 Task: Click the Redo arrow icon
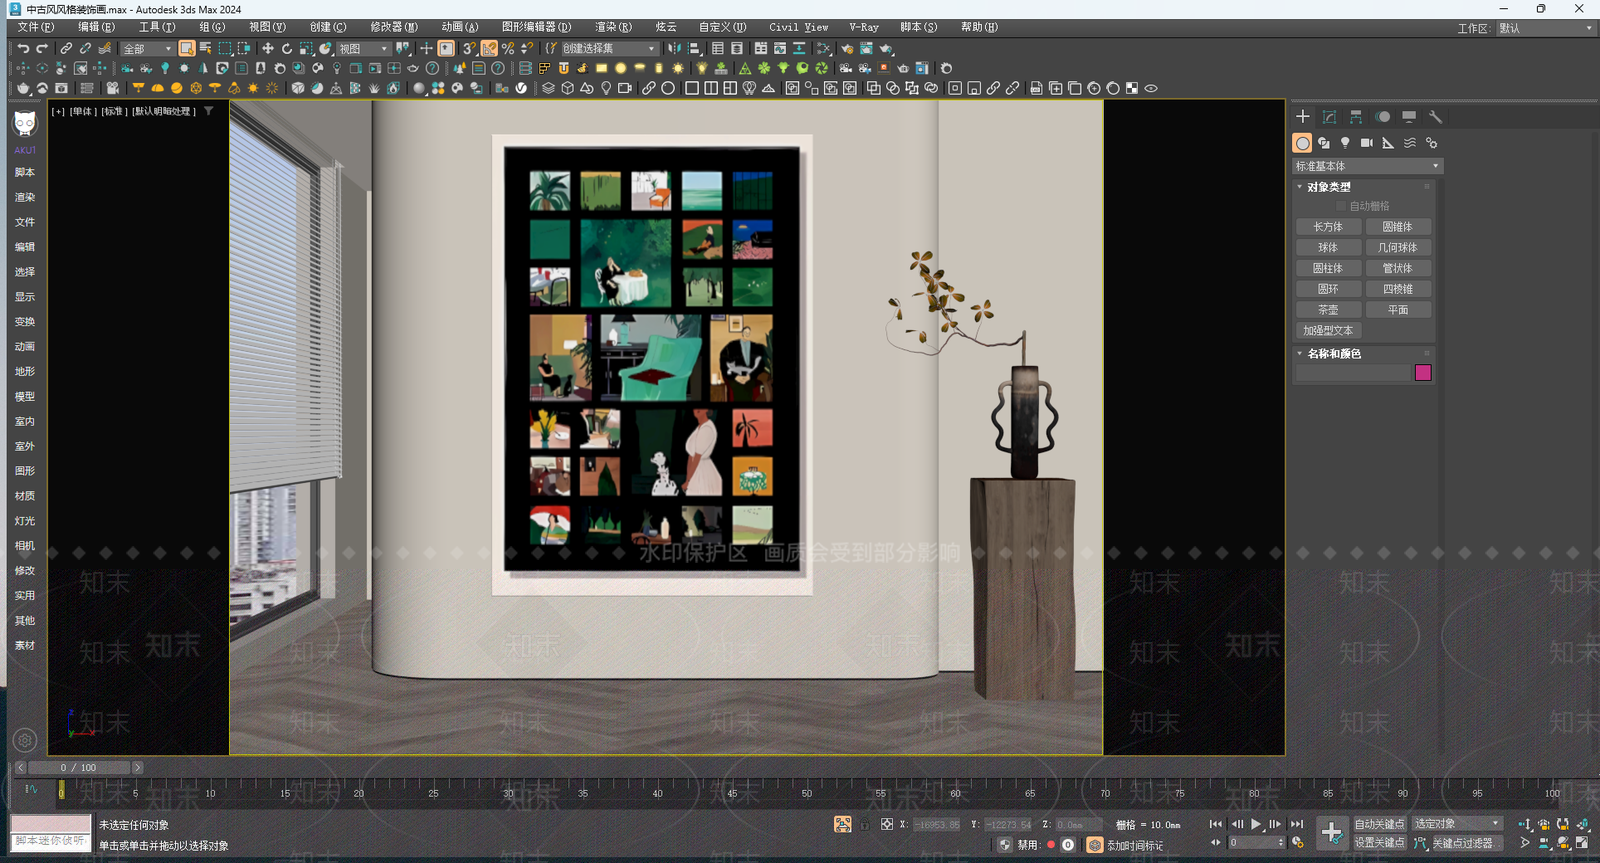click(x=42, y=48)
